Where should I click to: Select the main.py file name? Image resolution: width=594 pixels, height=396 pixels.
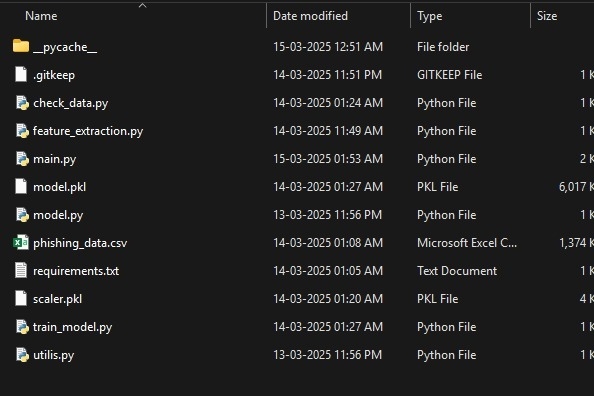point(55,159)
